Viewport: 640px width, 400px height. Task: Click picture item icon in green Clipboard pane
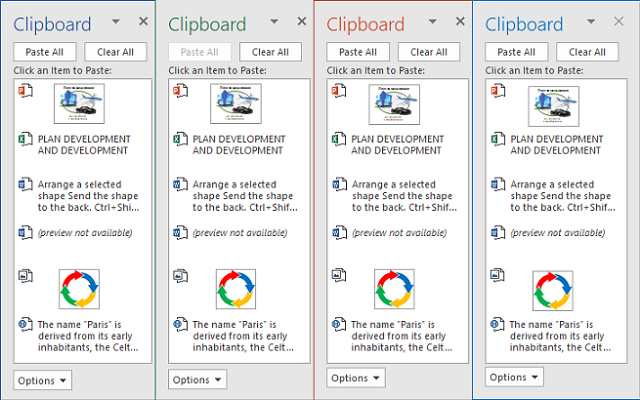[x=180, y=276]
